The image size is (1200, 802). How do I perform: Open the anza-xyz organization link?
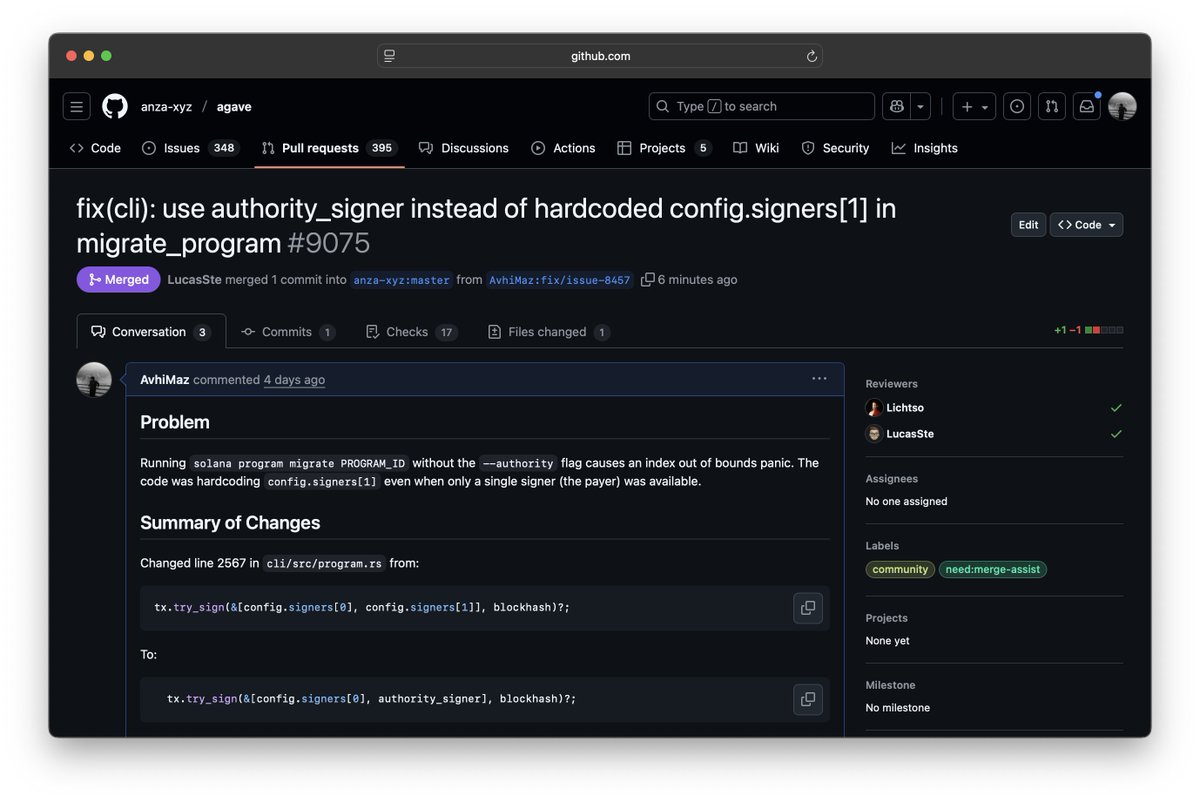(x=166, y=107)
